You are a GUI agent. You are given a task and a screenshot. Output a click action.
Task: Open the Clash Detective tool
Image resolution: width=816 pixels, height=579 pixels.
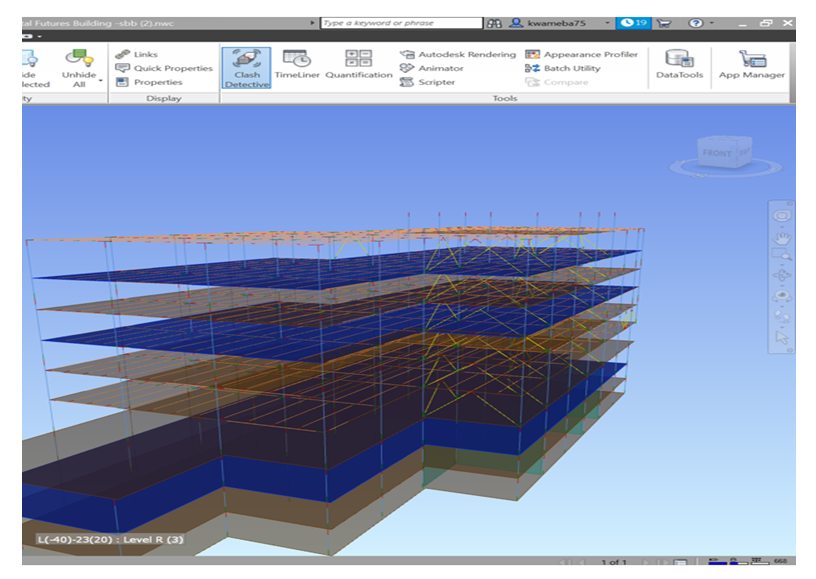tap(246, 68)
